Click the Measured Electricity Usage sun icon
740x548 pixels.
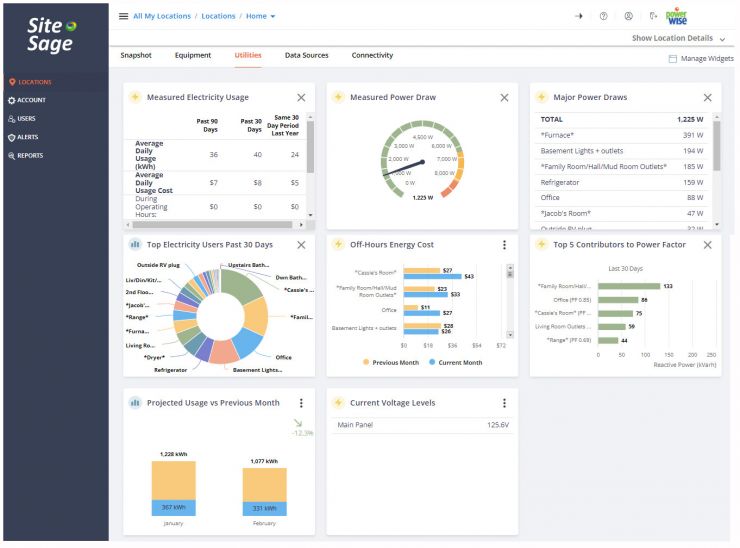click(135, 97)
